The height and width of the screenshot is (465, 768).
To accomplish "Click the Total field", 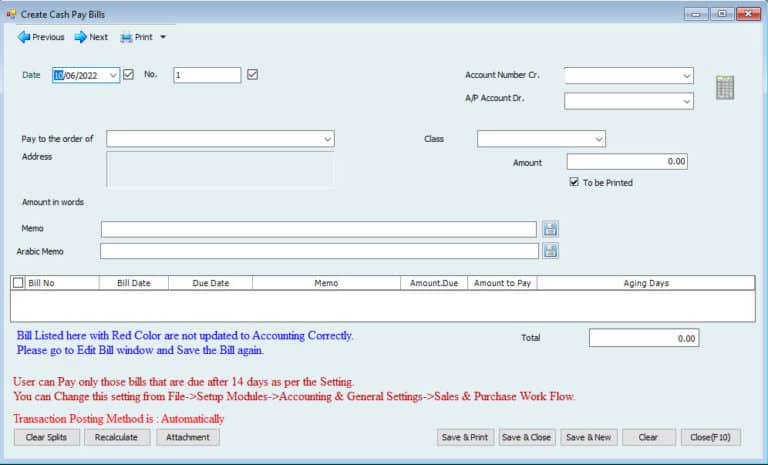I will (x=644, y=338).
